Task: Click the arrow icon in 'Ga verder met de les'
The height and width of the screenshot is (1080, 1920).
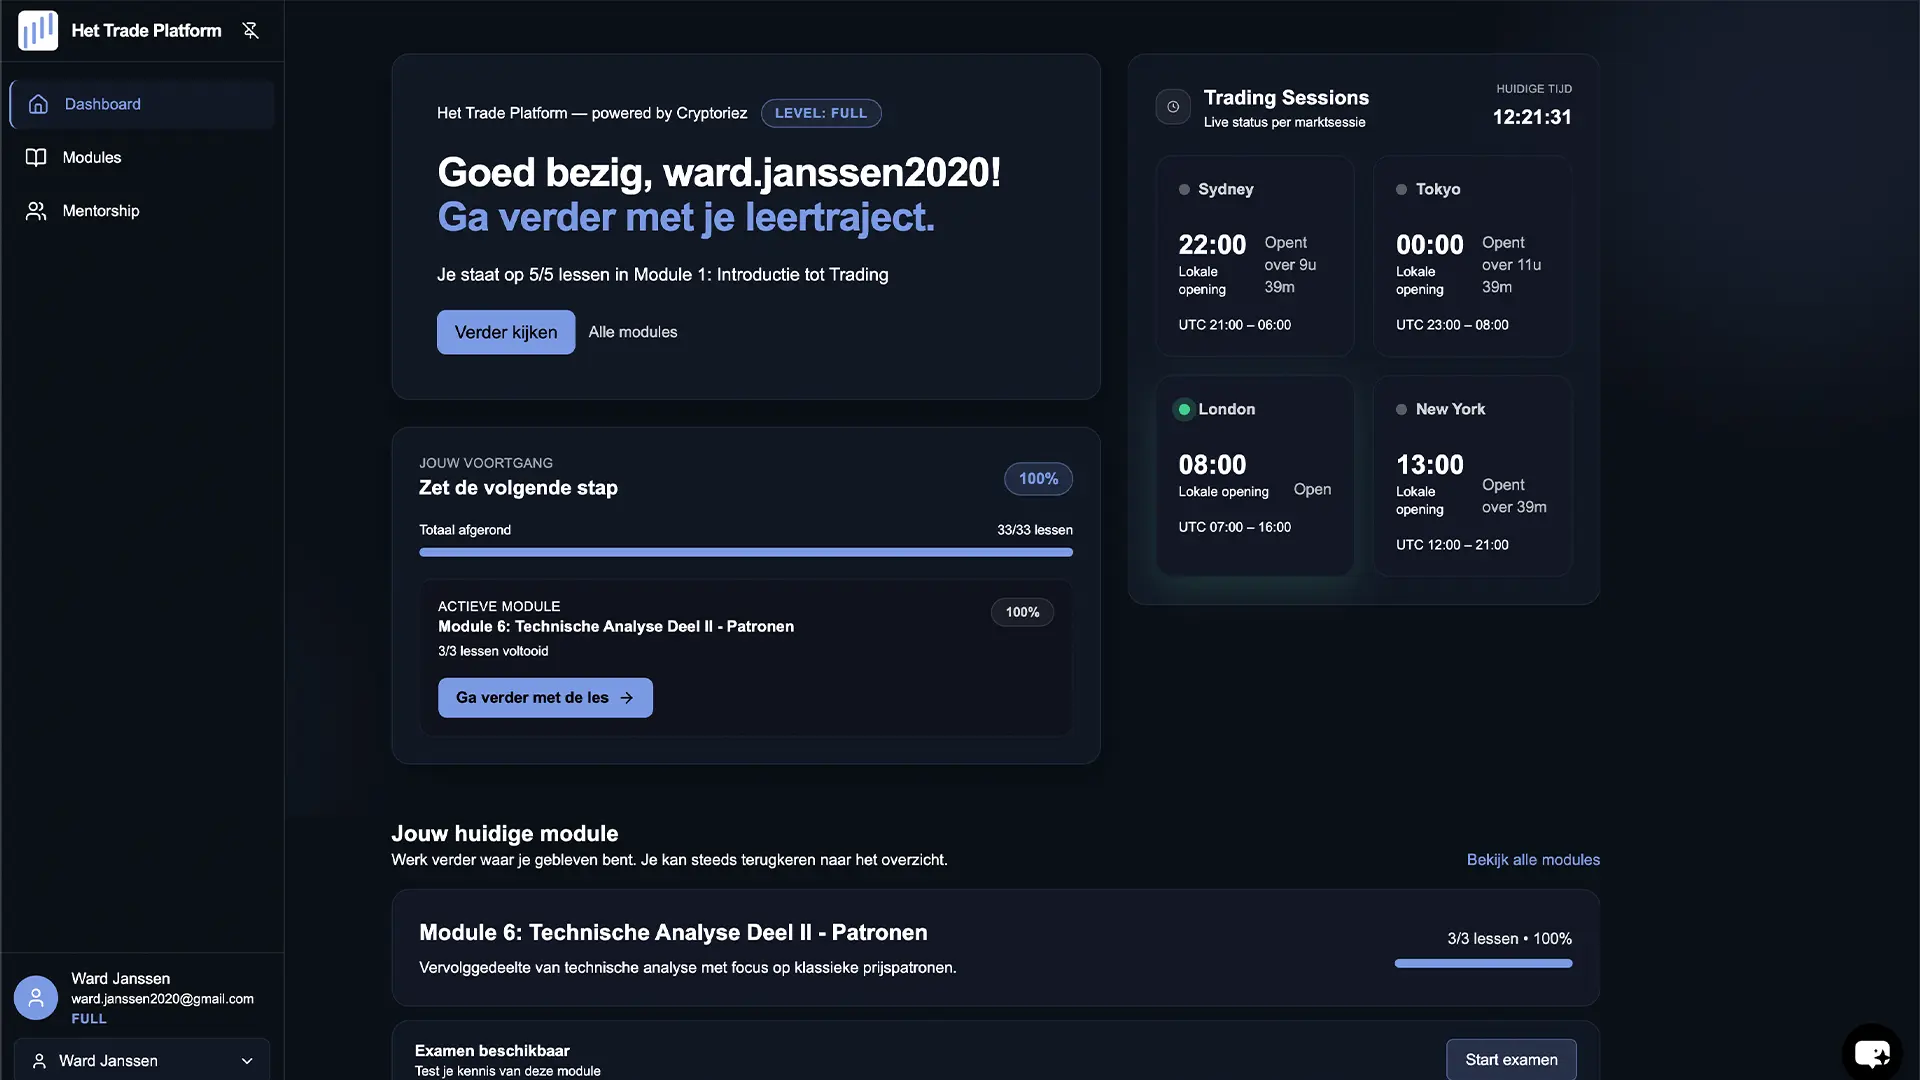Action: [628, 697]
